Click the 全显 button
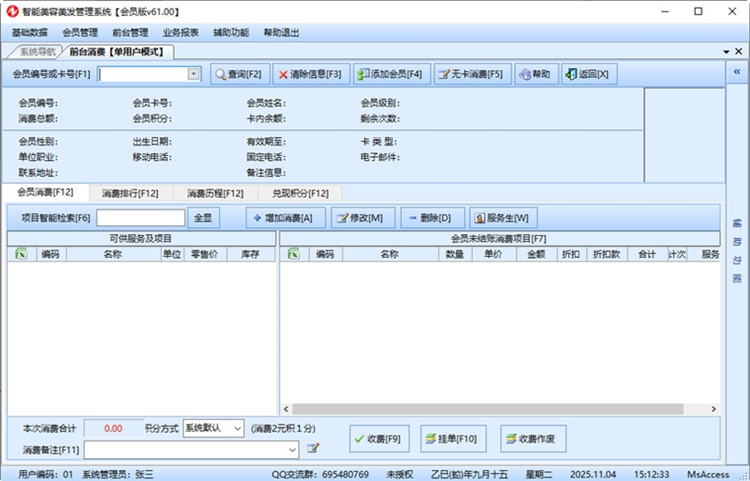This screenshot has height=481, width=750. tap(203, 218)
